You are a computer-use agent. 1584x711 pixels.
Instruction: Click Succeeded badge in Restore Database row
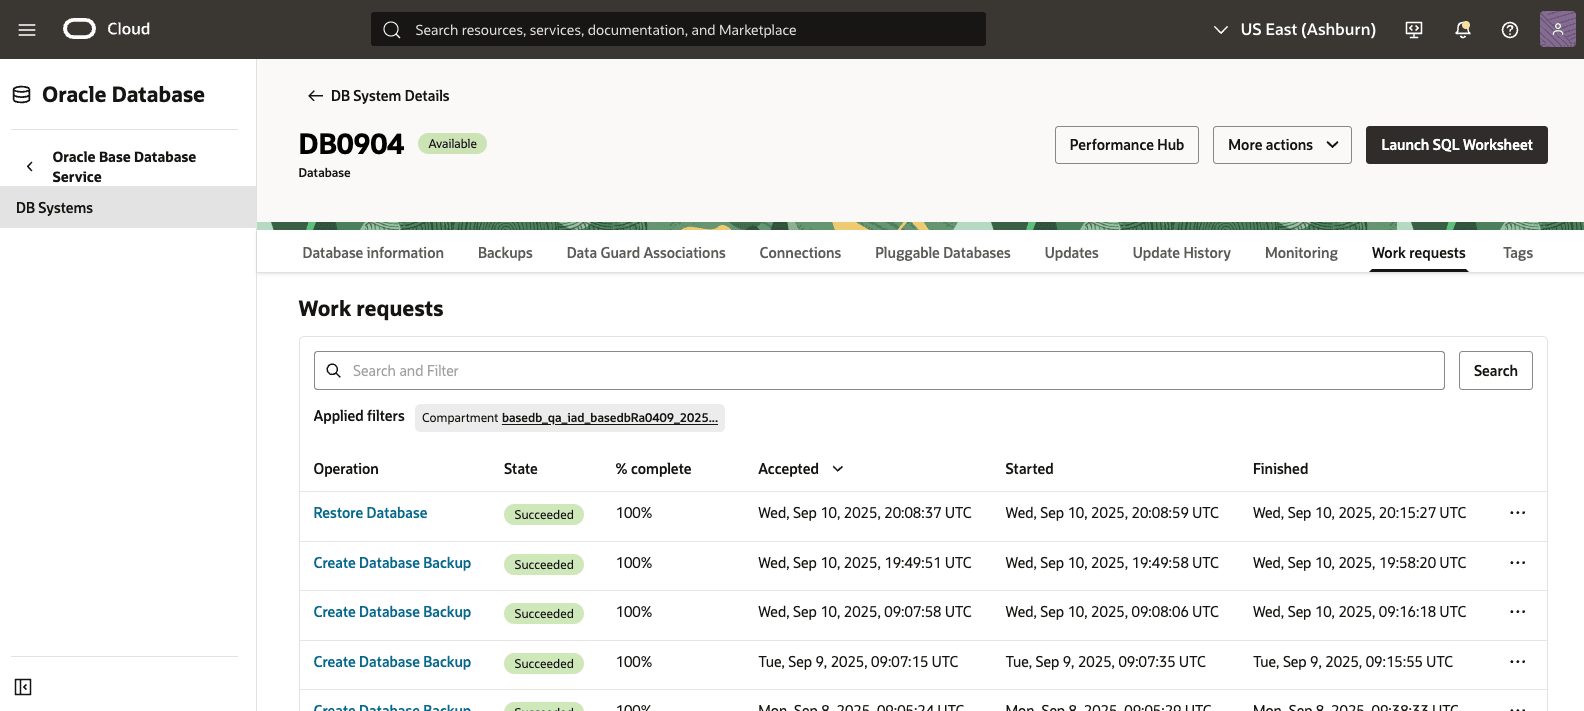pyautogui.click(x=544, y=515)
